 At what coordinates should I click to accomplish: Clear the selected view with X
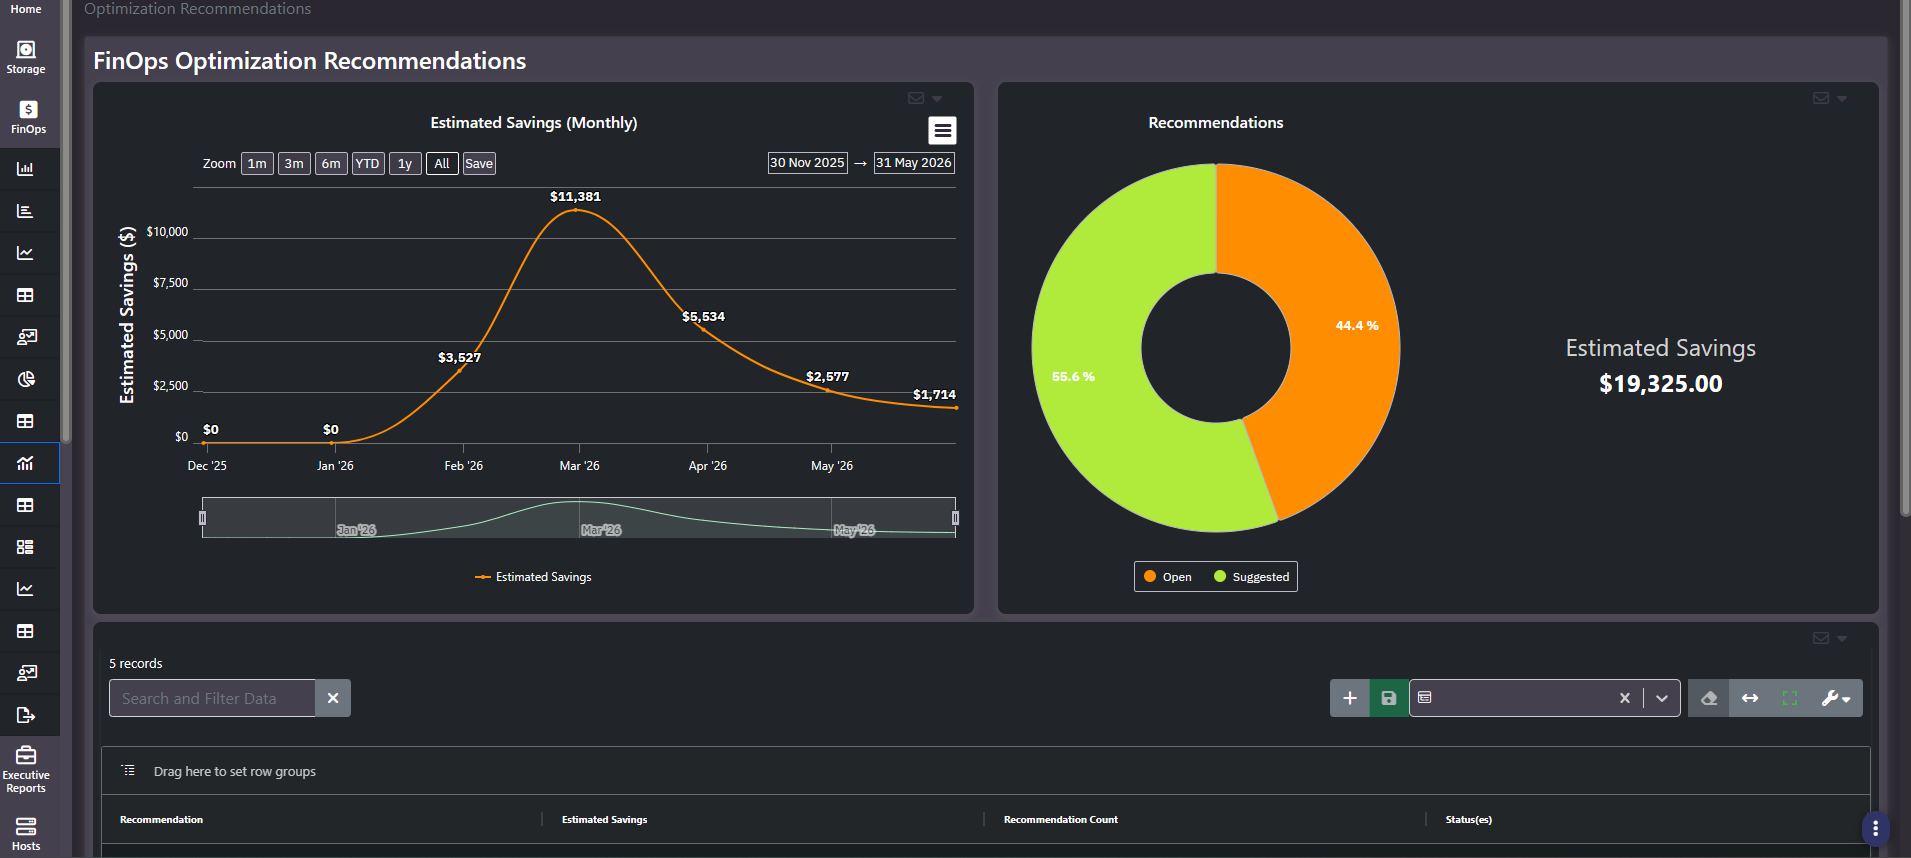tap(1625, 698)
